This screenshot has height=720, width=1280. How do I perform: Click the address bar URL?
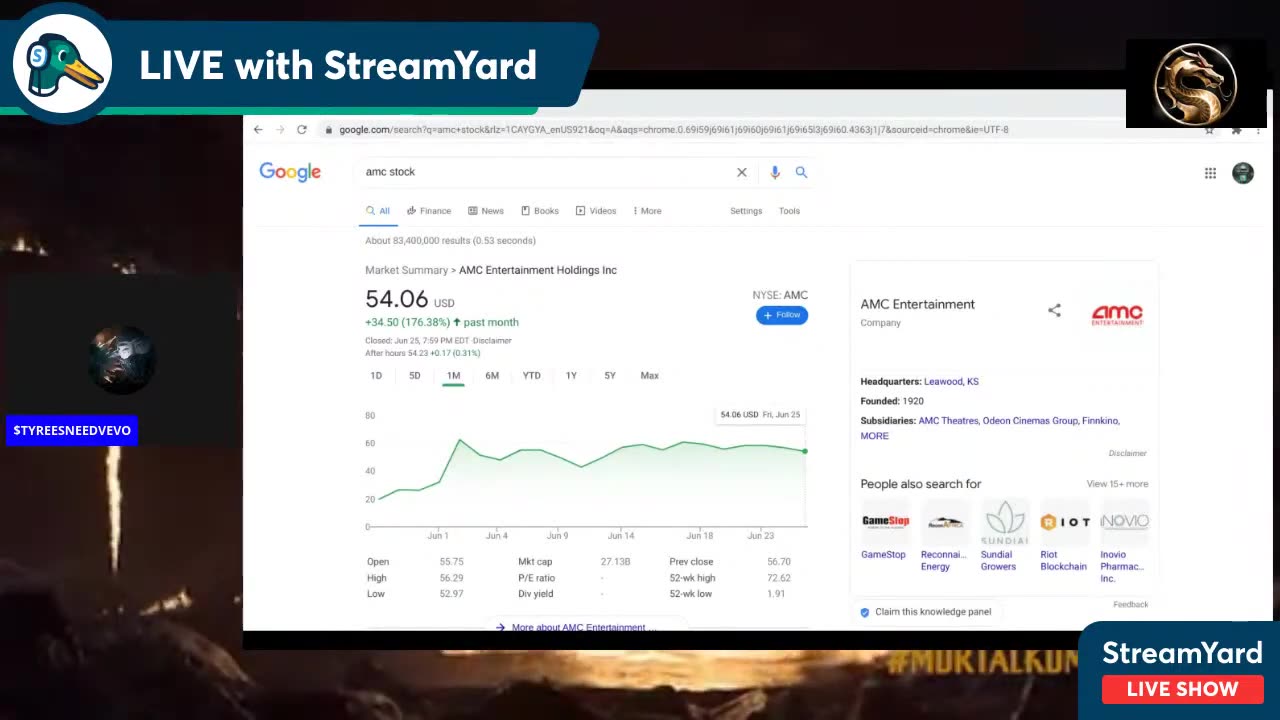673,130
